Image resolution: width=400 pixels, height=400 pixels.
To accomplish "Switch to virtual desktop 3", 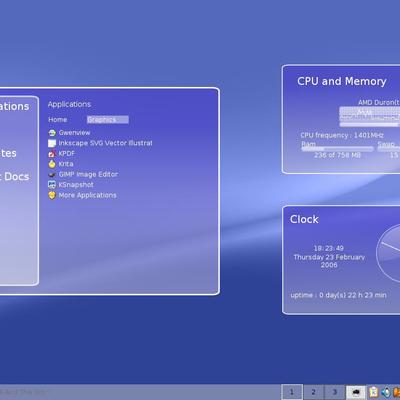I will tap(335, 392).
